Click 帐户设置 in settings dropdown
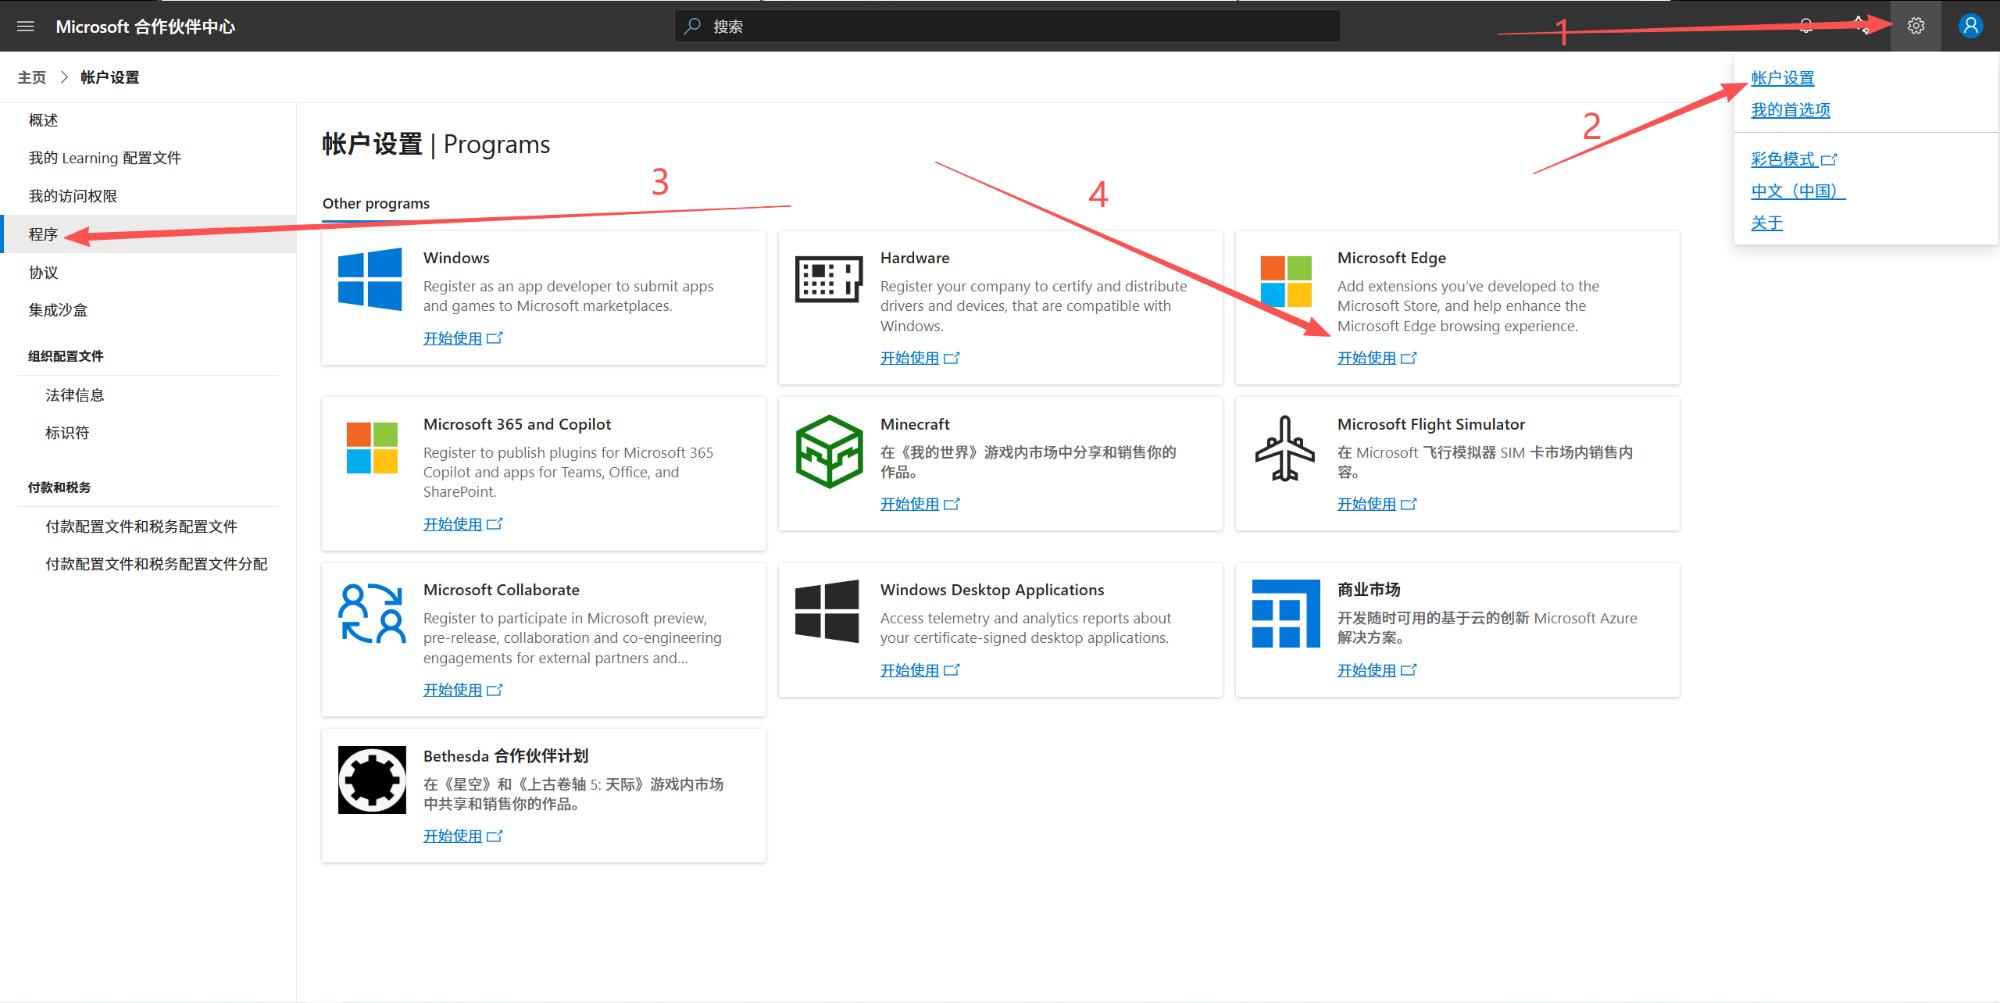The image size is (2000, 1003). point(1782,78)
